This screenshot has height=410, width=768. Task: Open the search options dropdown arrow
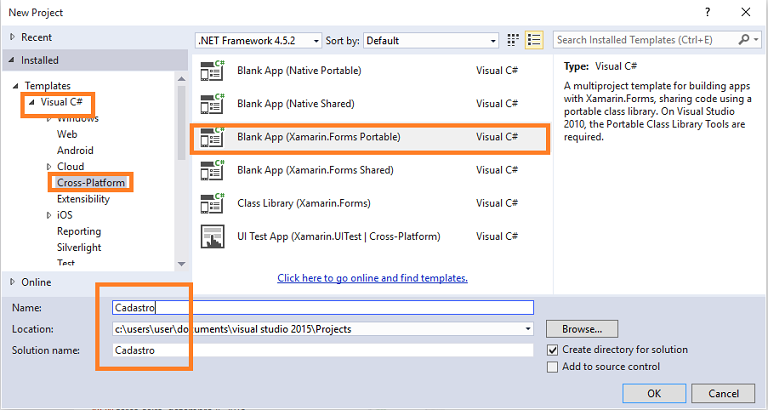756,40
